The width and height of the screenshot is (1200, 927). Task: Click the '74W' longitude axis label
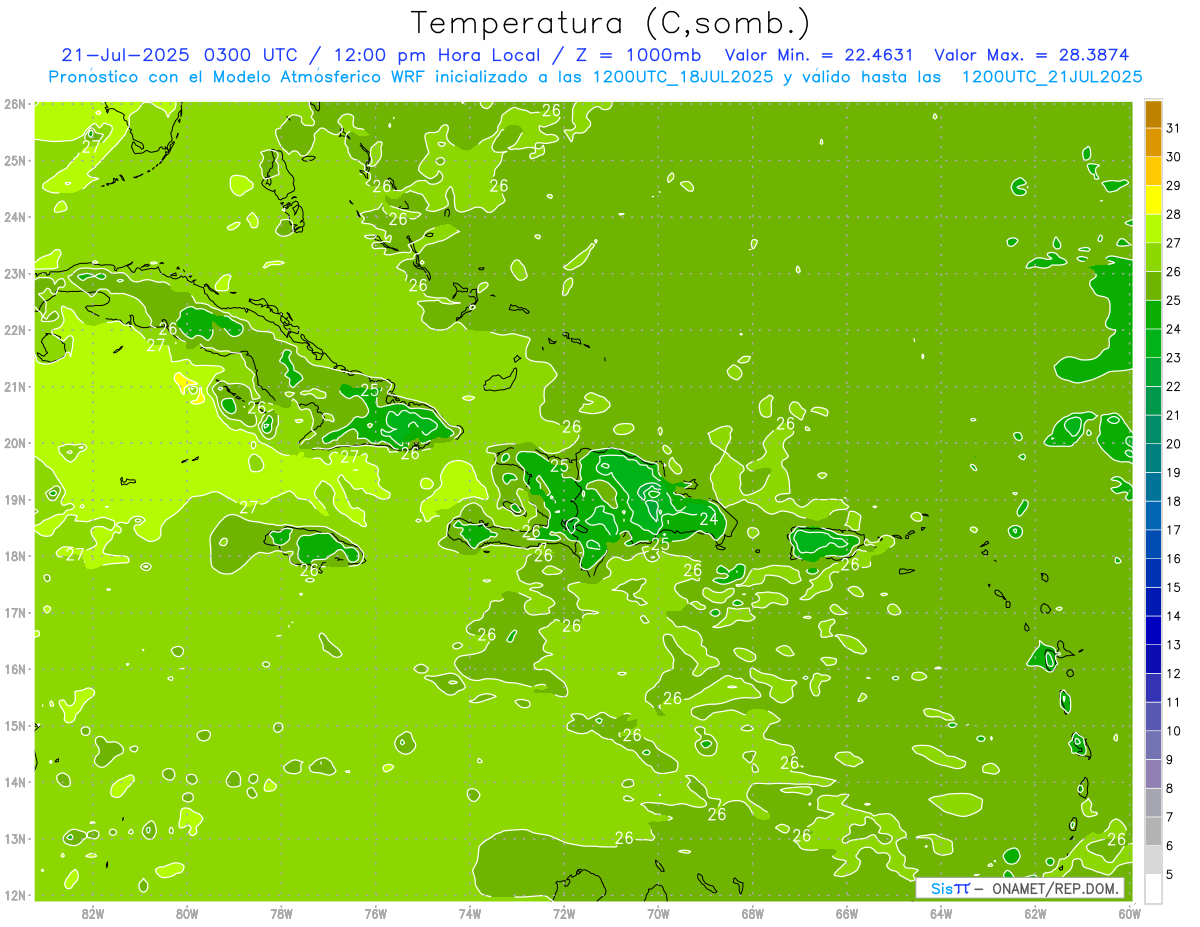coord(470,913)
